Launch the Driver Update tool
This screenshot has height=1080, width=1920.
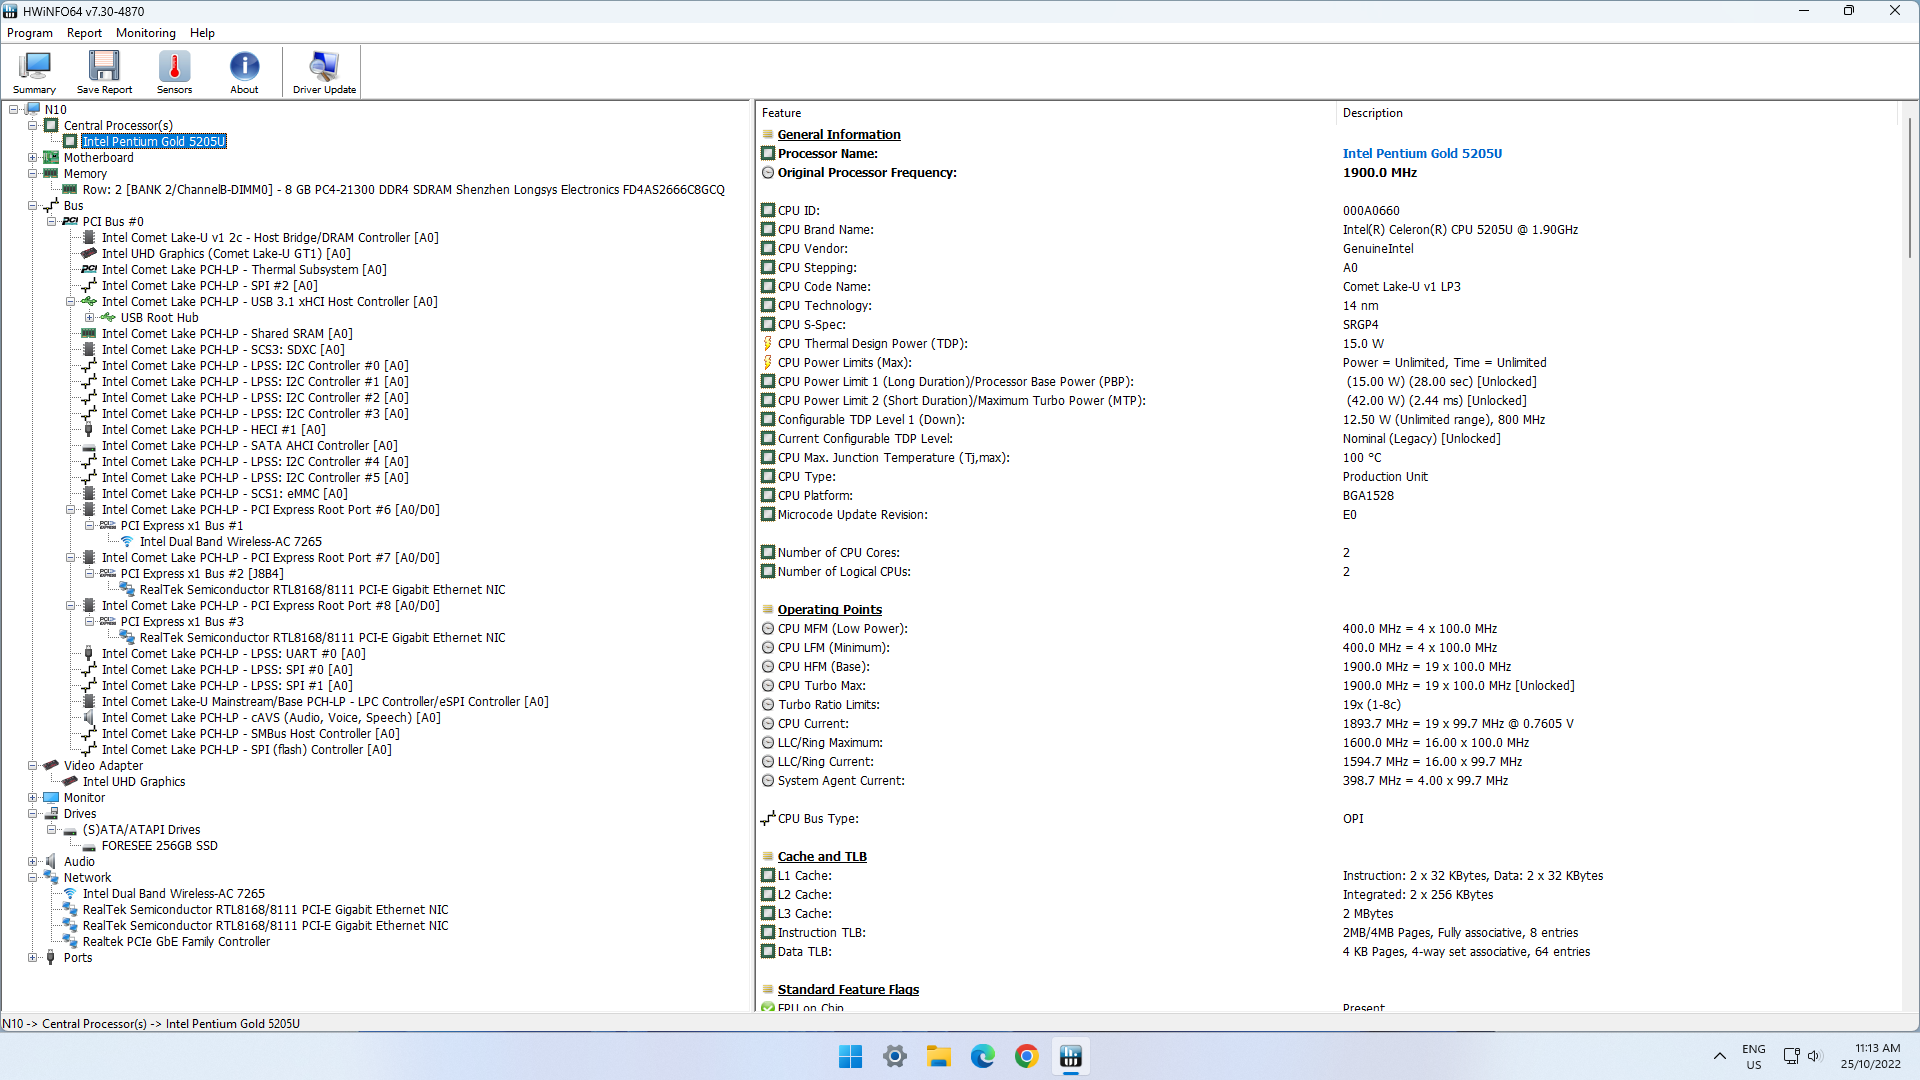pyautogui.click(x=324, y=72)
